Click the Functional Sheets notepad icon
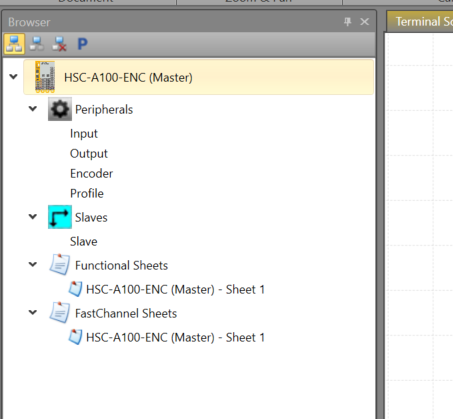The height and width of the screenshot is (419, 453). [x=60, y=265]
